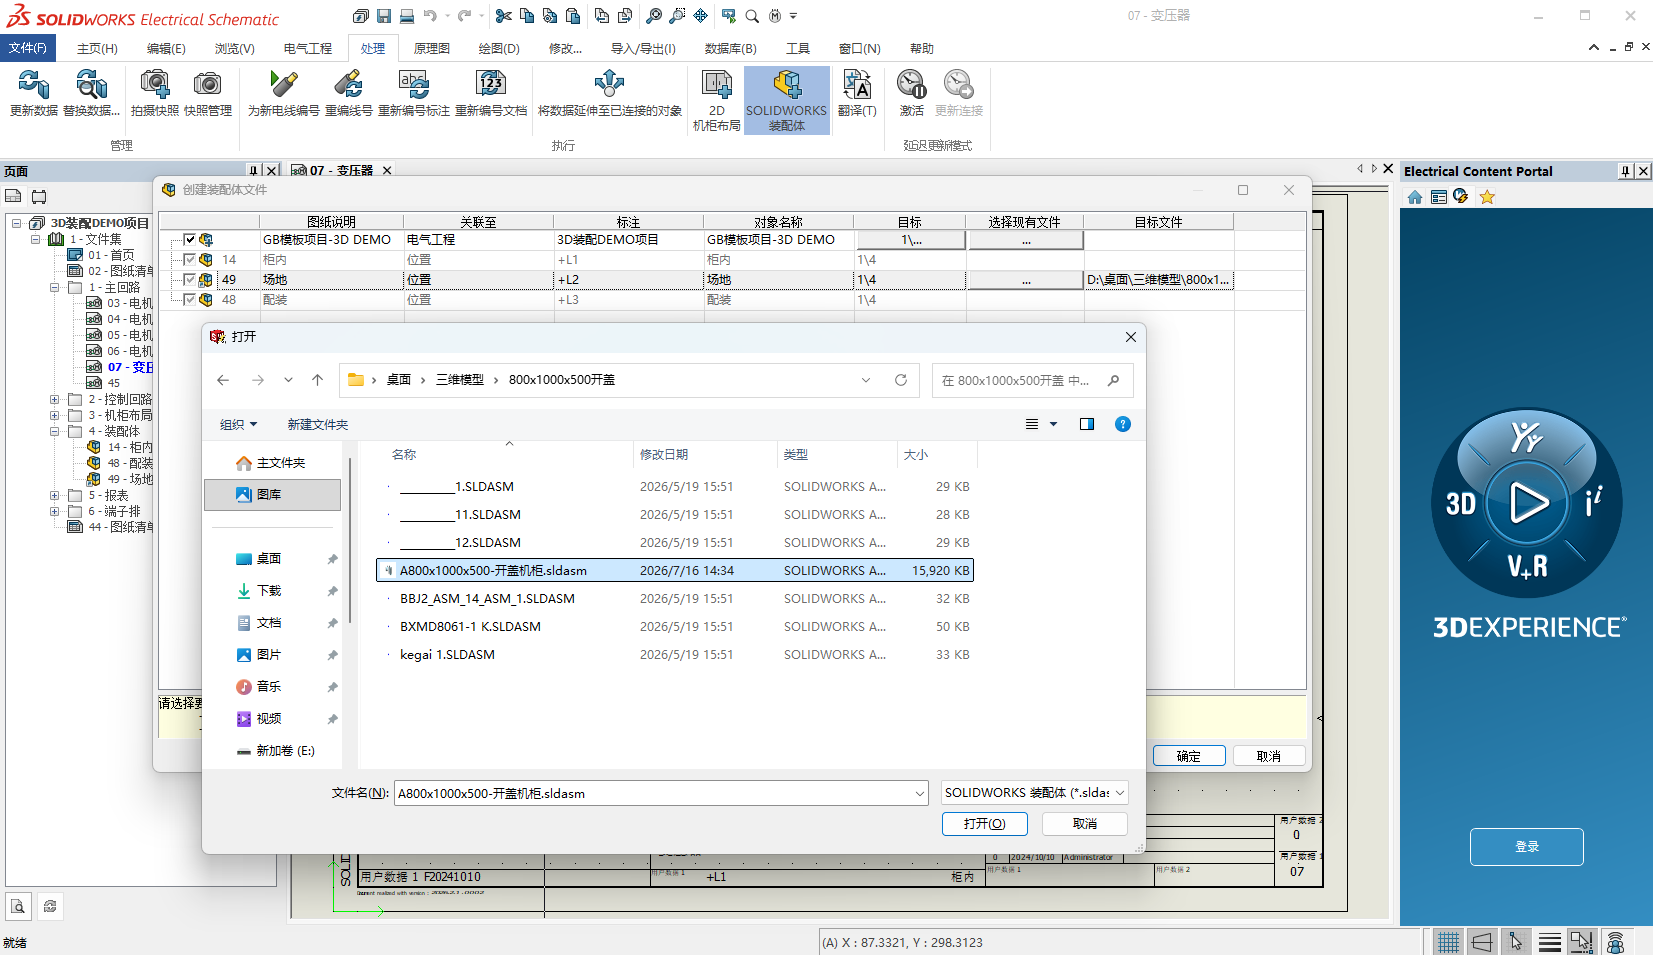The height and width of the screenshot is (955, 1653).
Task: Click the back arrow in the Open dialog
Action: (x=223, y=380)
